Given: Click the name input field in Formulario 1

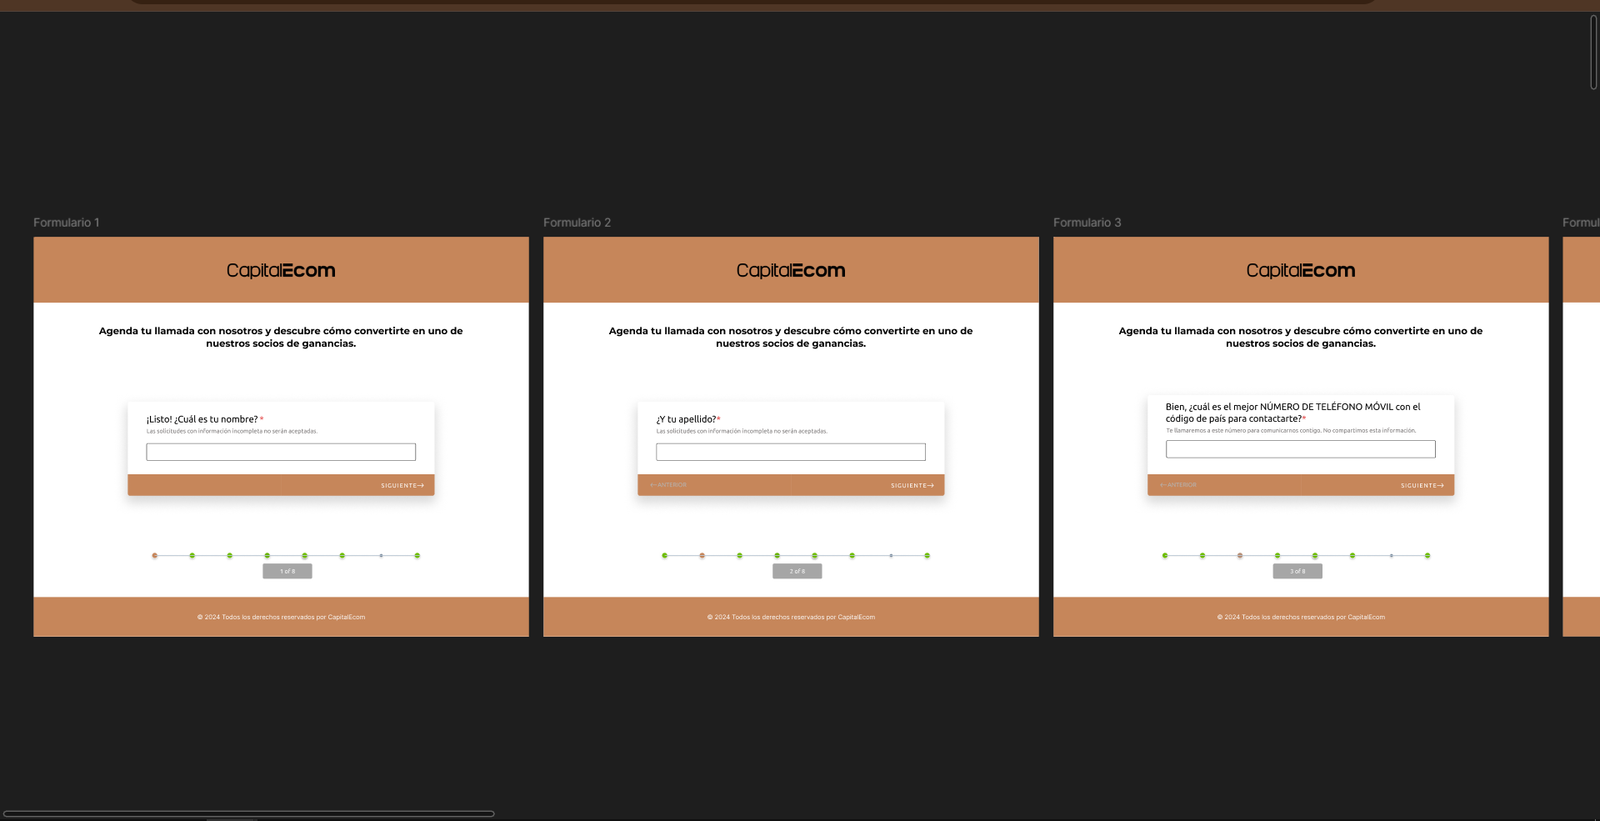Looking at the screenshot, I should 280,452.
